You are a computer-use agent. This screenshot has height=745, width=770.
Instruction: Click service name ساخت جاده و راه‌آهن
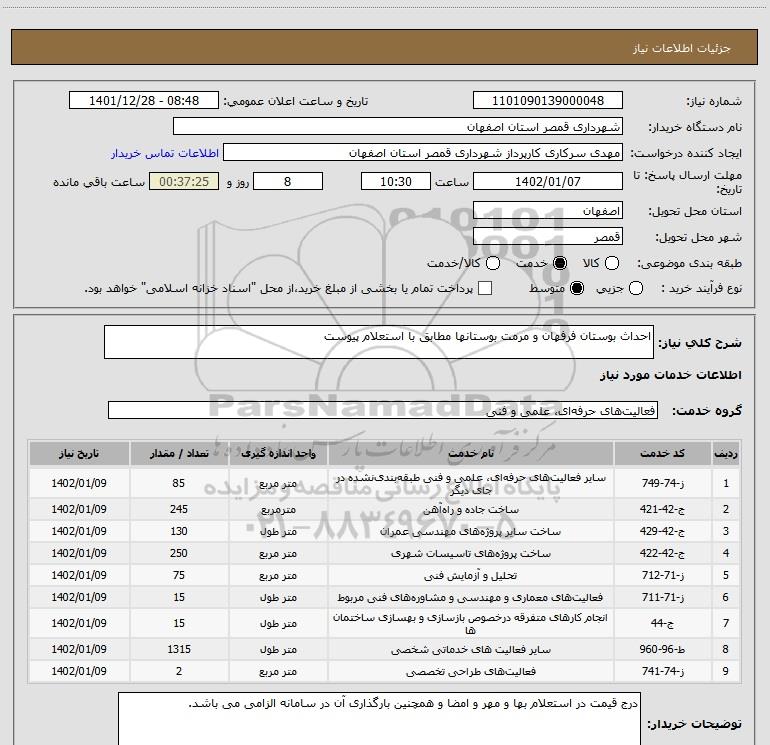pyautogui.click(x=470, y=509)
